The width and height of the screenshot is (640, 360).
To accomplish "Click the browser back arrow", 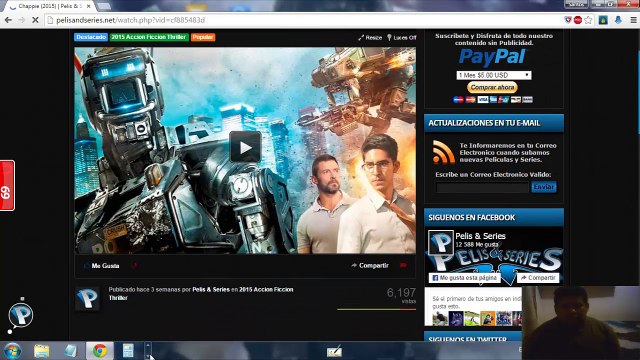I will (x=8, y=20).
